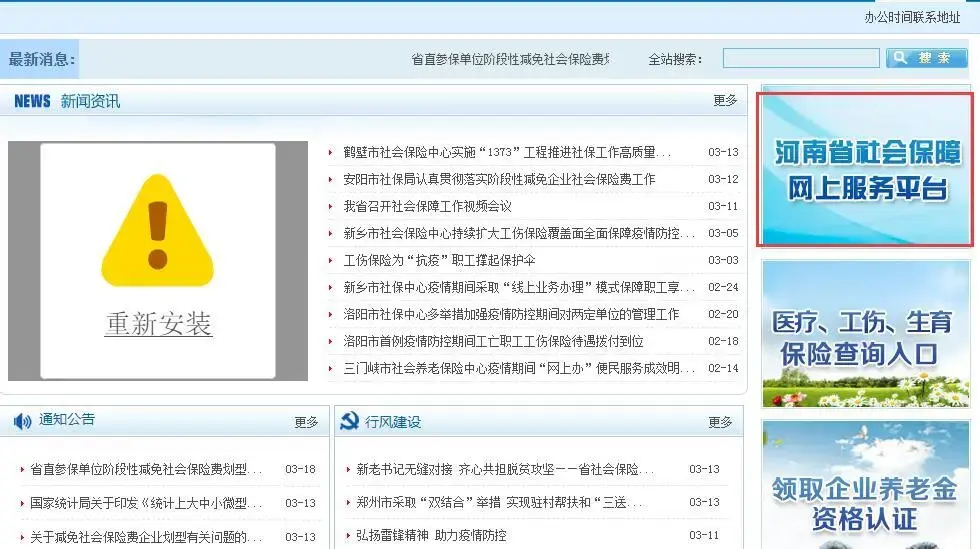
Task: Show 更多 for the 行风建设 section
Action: click(x=720, y=423)
